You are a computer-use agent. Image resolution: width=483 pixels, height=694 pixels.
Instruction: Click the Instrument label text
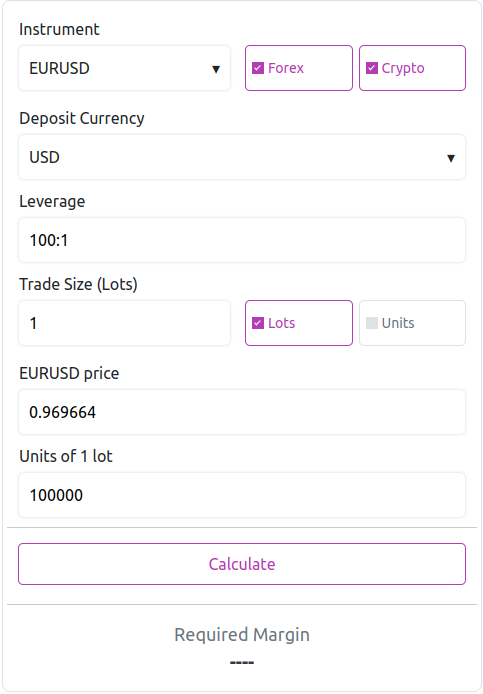tap(59, 29)
